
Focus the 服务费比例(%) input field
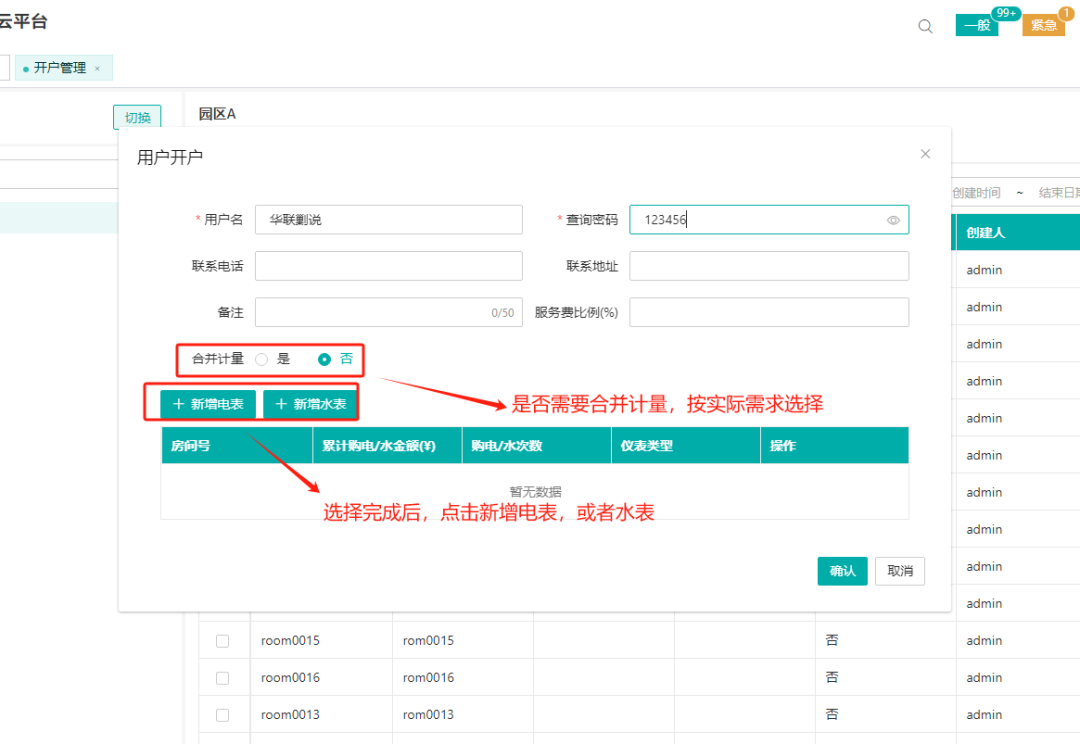(x=769, y=312)
